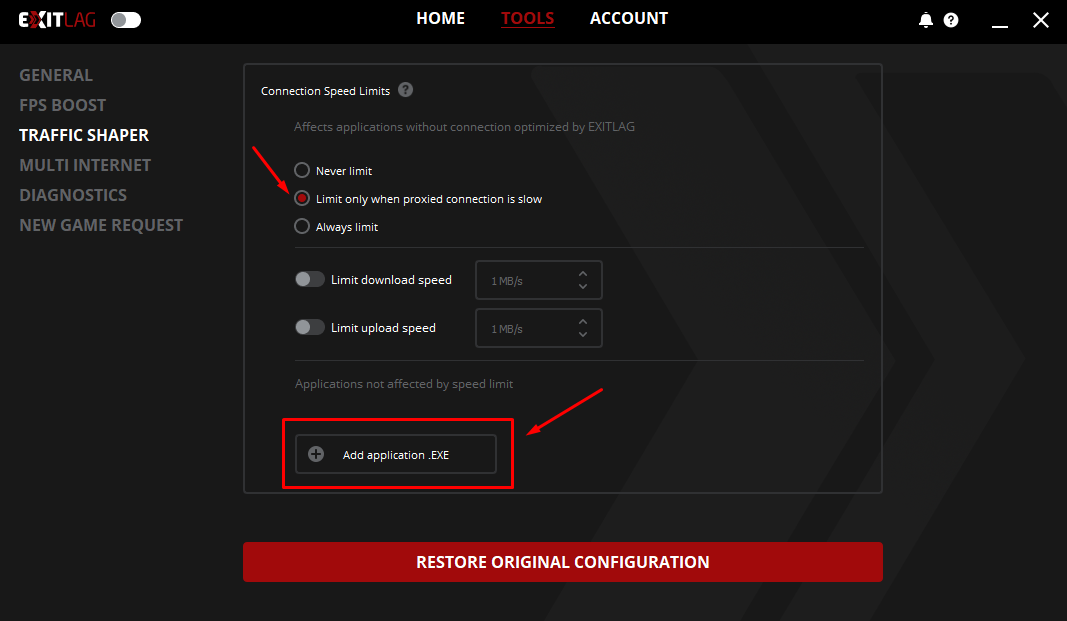Open the ACCOUNT tab
This screenshot has height=621, width=1067.
[629, 19]
